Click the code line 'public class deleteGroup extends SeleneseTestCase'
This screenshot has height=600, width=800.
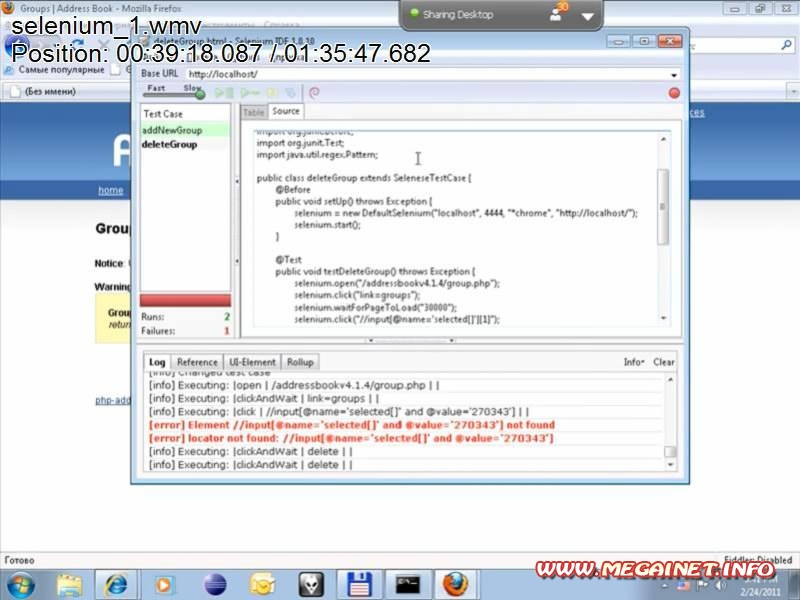point(364,178)
